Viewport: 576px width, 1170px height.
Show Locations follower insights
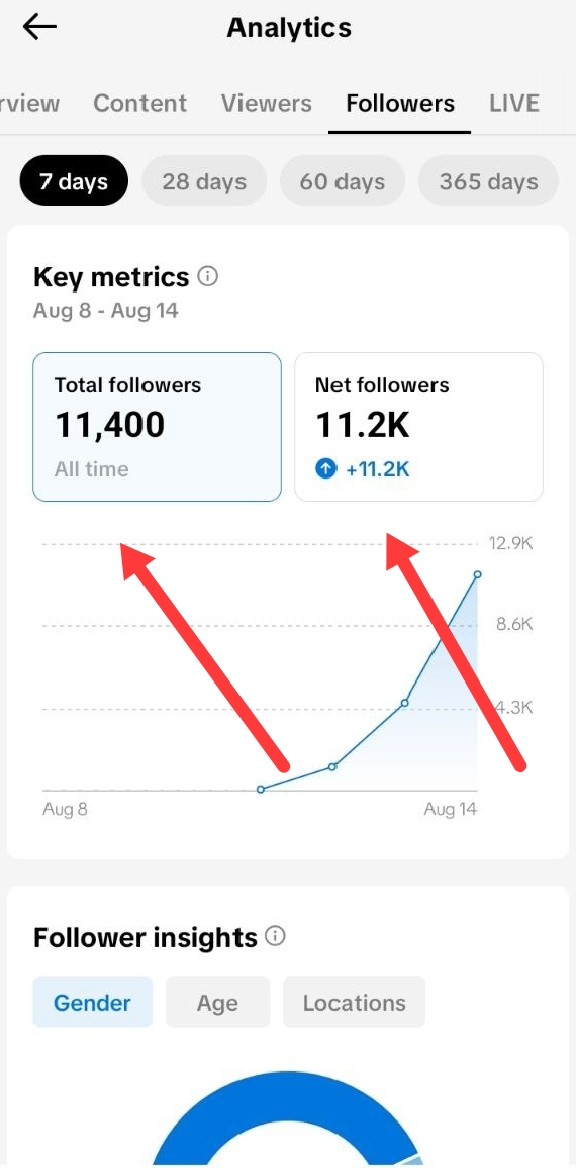pos(354,1002)
